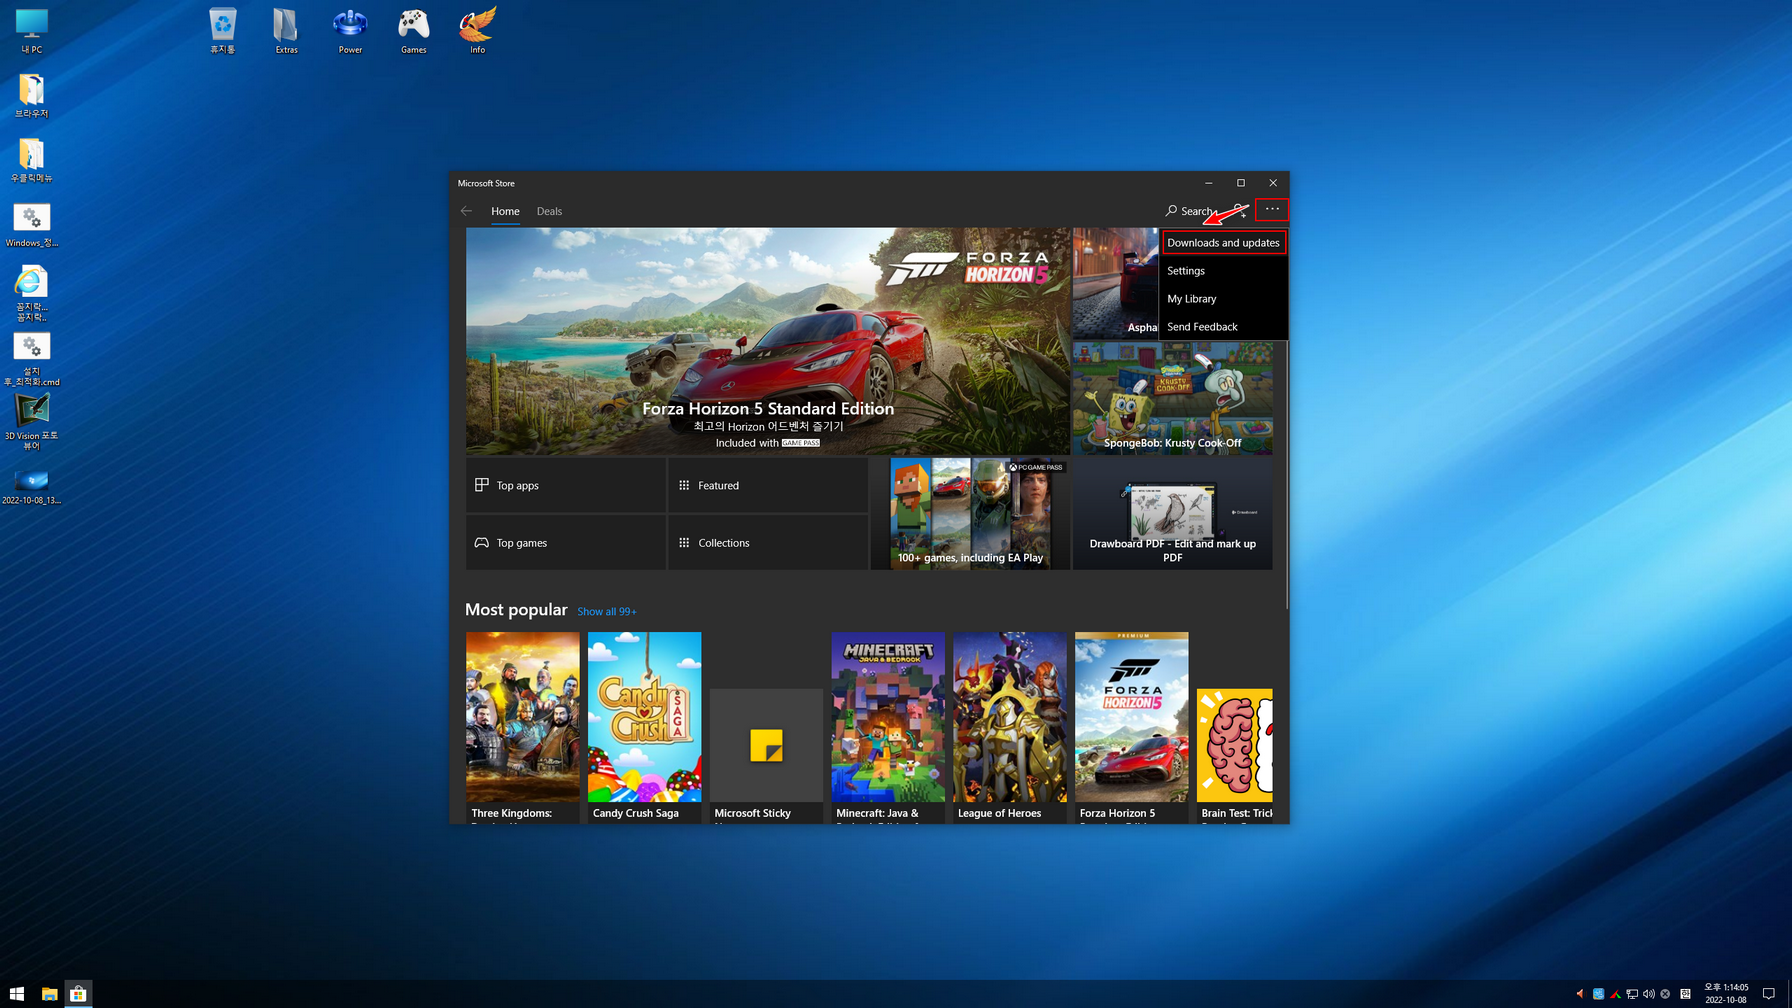Open the Three Kingdoms game card
Image resolution: width=1792 pixels, height=1008 pixels.
(x=522, y=727)
